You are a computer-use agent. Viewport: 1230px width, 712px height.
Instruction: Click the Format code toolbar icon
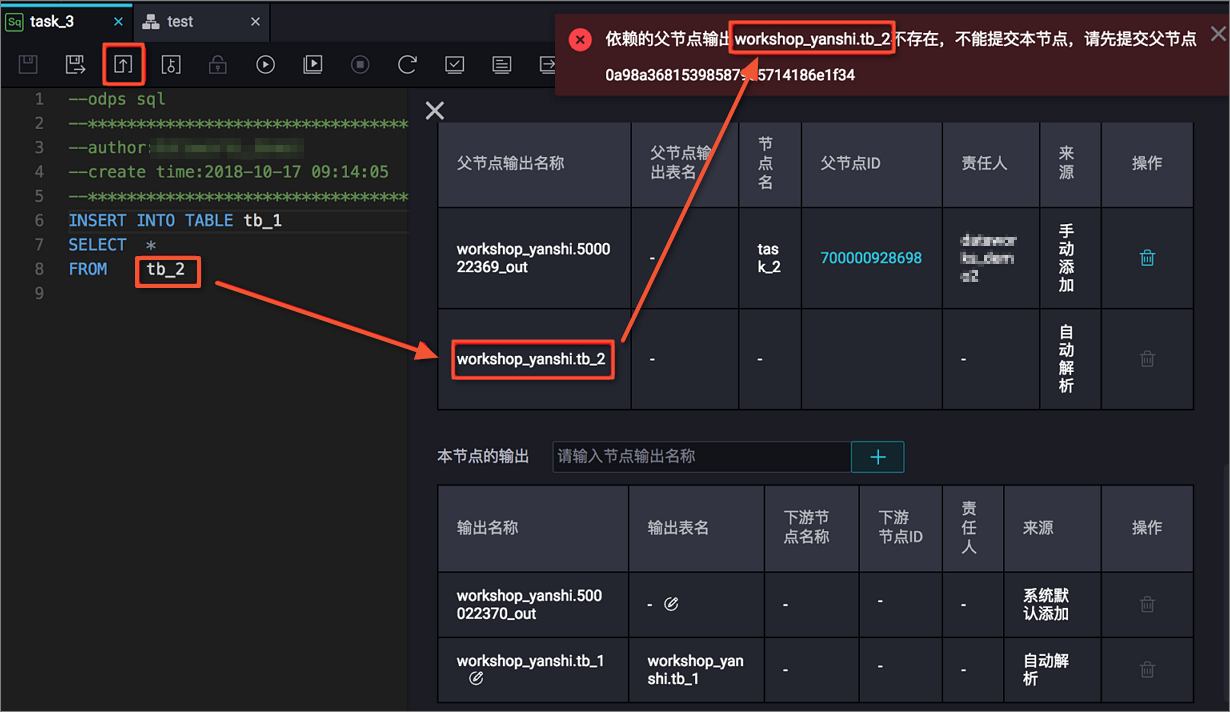coord(502,65)
